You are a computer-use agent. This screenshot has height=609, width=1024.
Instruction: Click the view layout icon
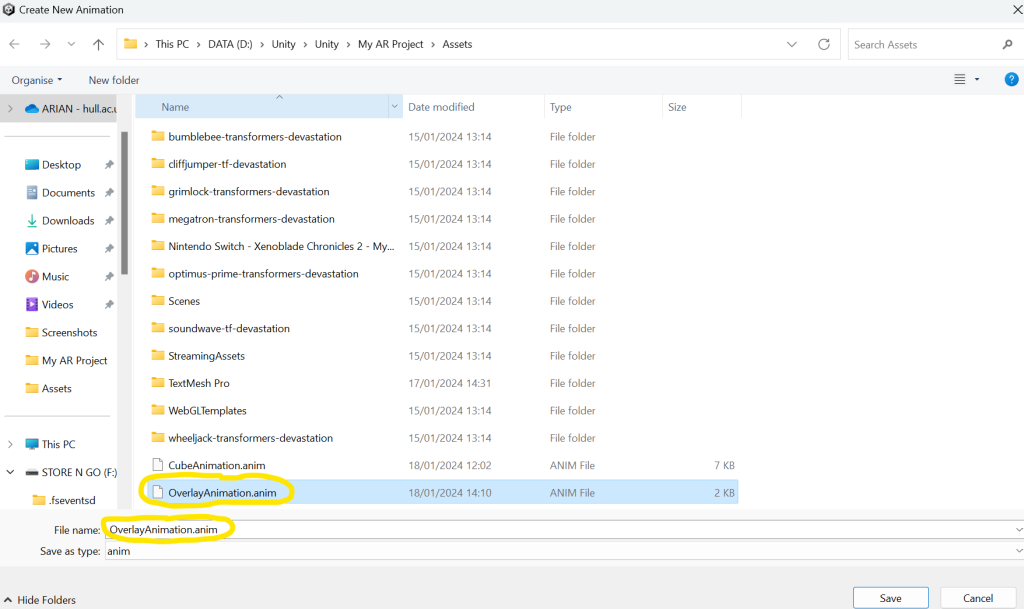960,80
